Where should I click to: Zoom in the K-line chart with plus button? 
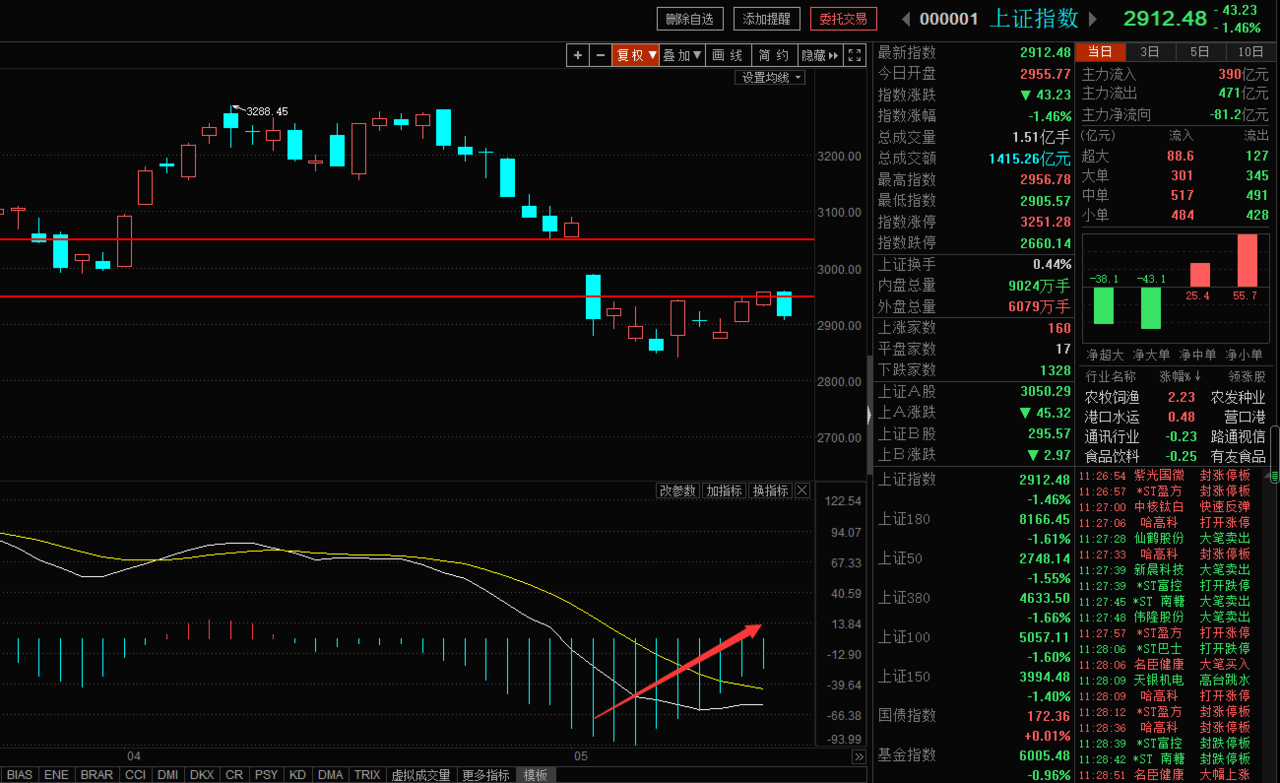[x=577, y=56]
